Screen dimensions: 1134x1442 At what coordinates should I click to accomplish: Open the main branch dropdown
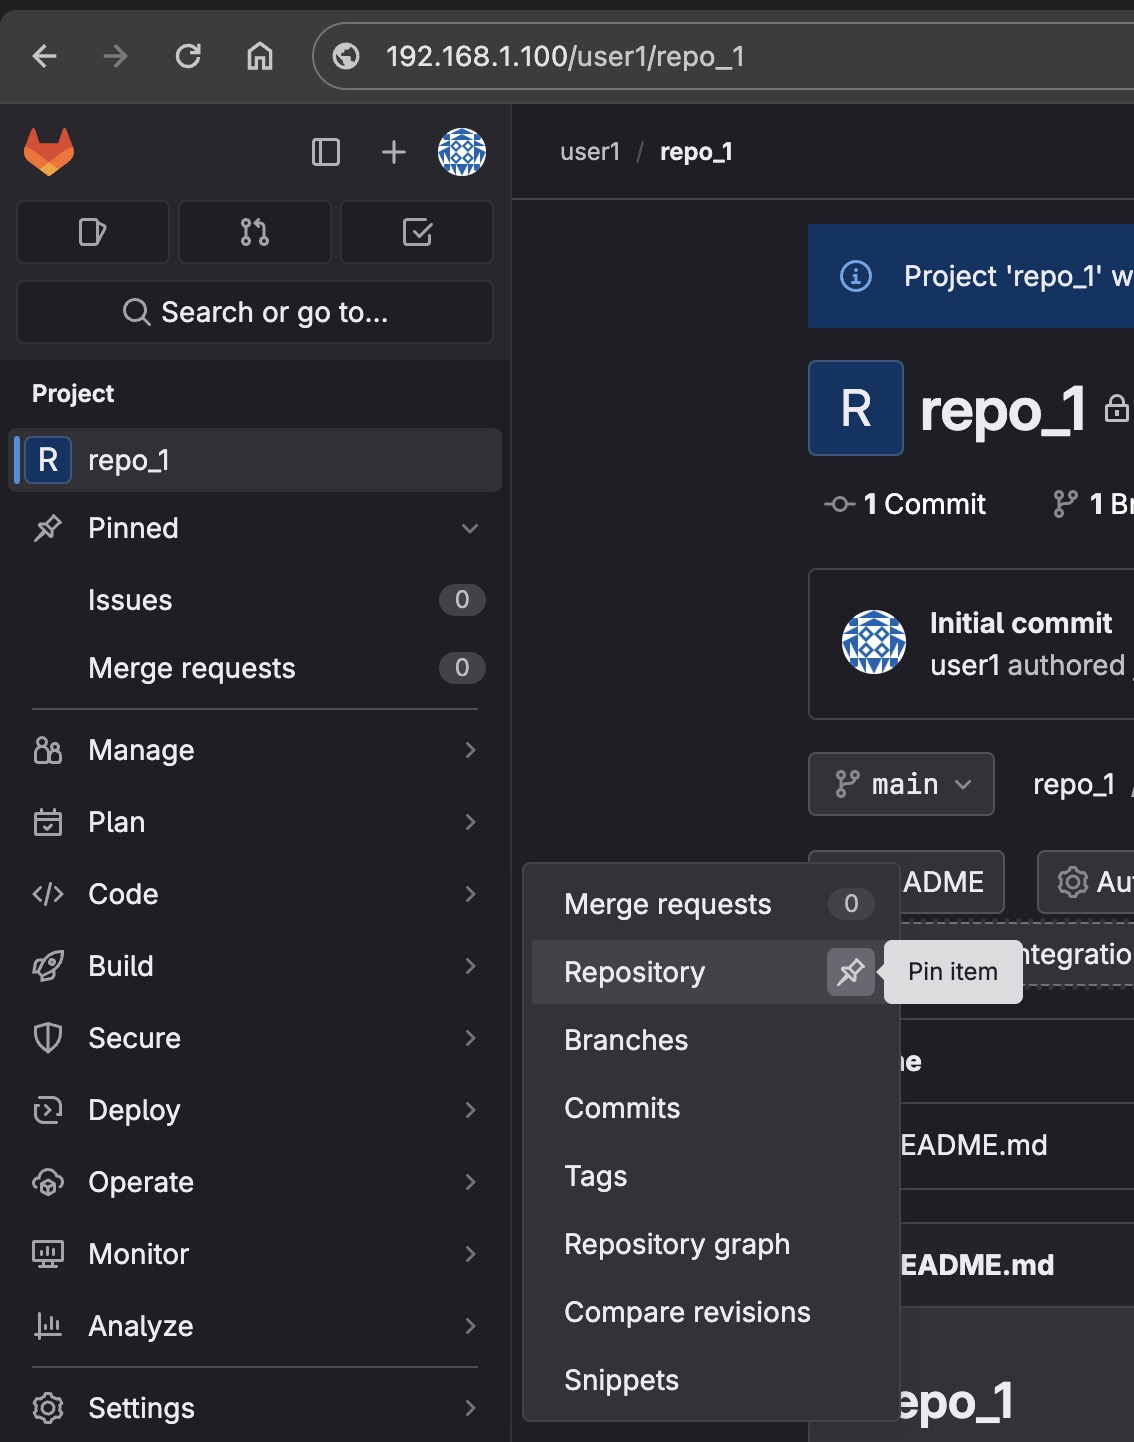pyautogui.click(x=901, y=784)
